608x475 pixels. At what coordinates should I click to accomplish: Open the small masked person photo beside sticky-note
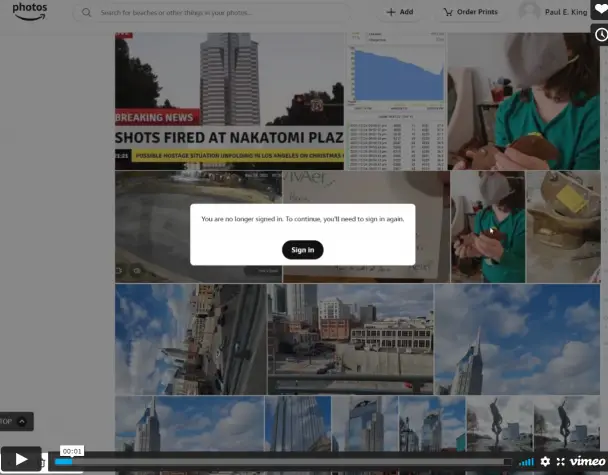[x=488, y=227]
